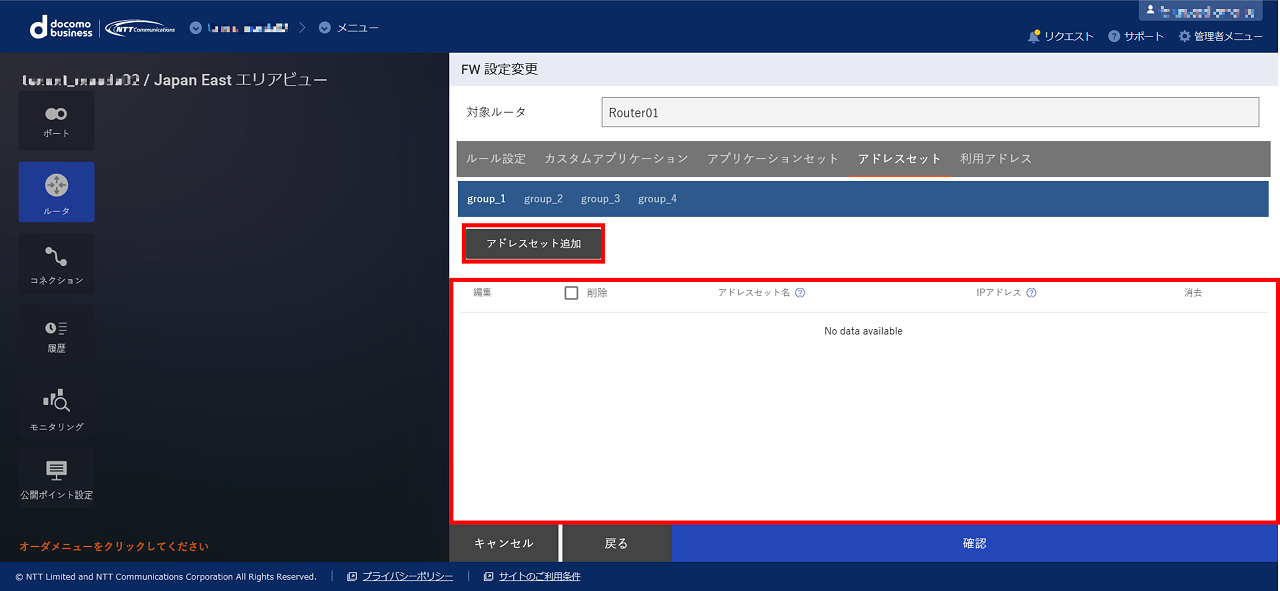1280x591 pixels.
Task: Expand the メニュー dropdown chevron
Action: click(x=324, y=28)
